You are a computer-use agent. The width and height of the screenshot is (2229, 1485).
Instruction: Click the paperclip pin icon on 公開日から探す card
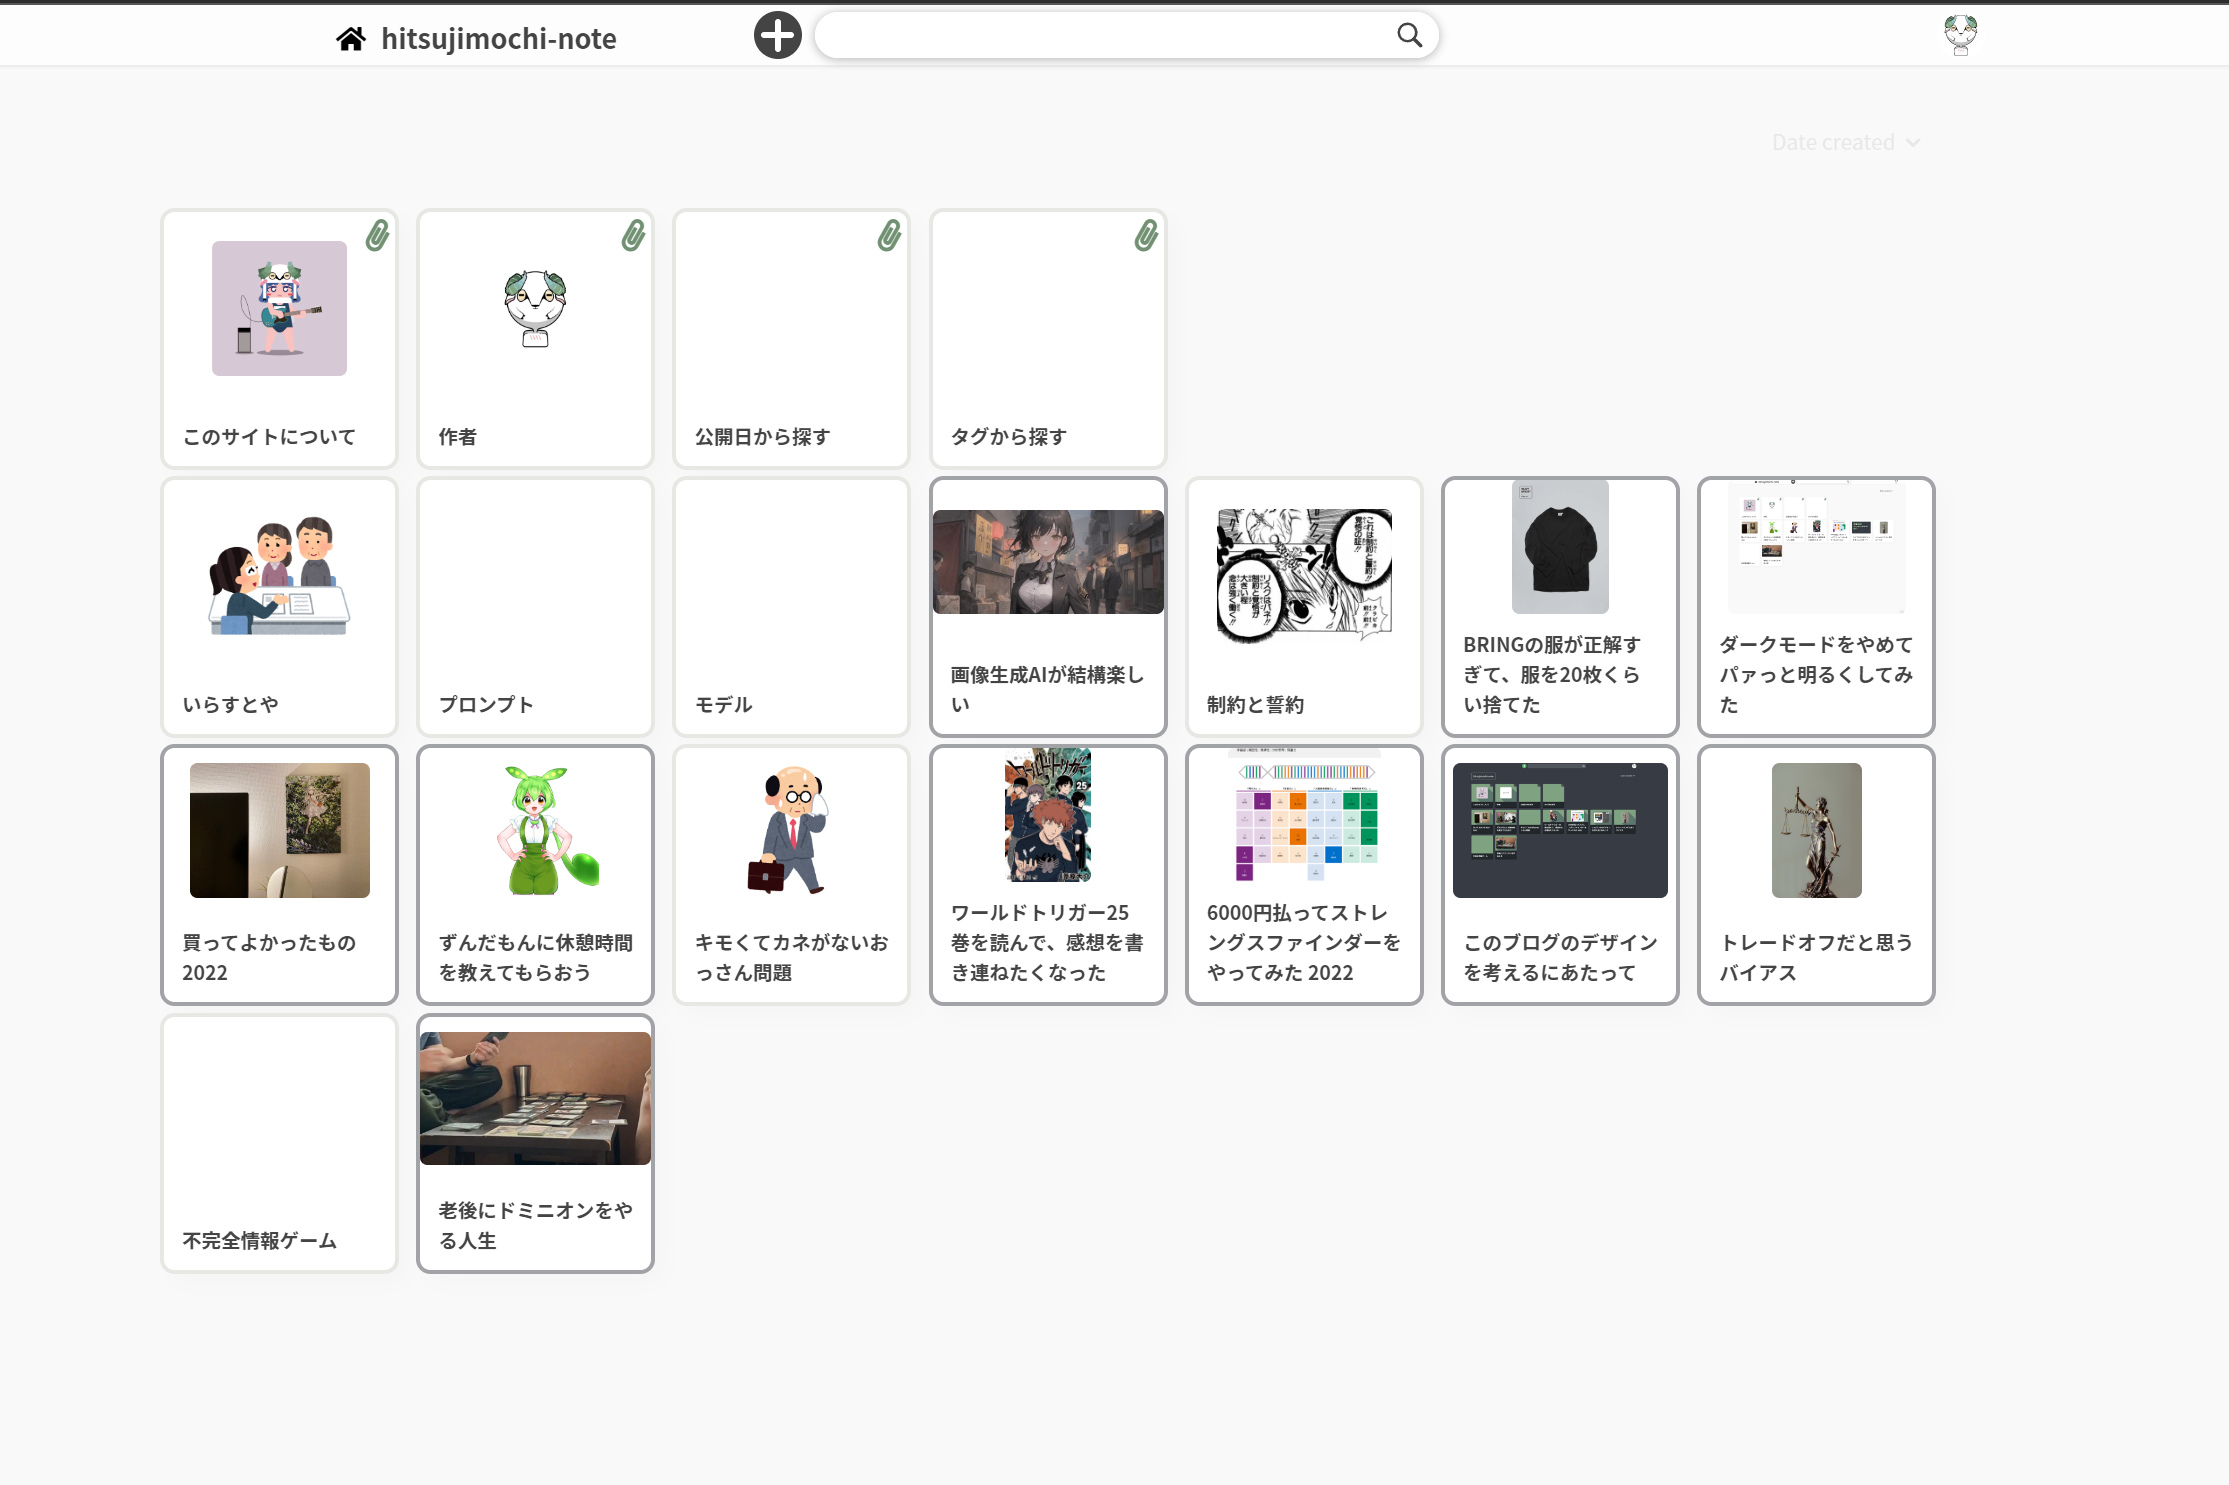(x=889, y=236)
